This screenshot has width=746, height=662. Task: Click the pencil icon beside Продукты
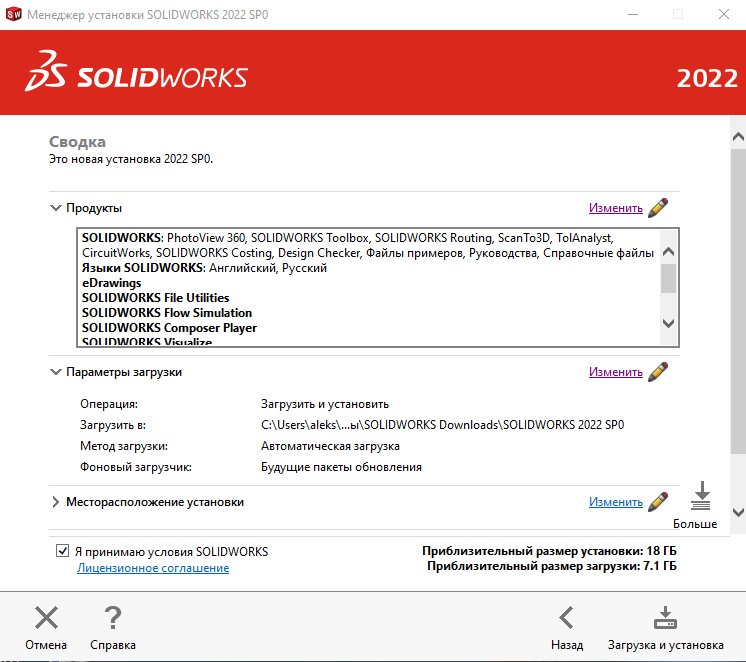(658, 208)
